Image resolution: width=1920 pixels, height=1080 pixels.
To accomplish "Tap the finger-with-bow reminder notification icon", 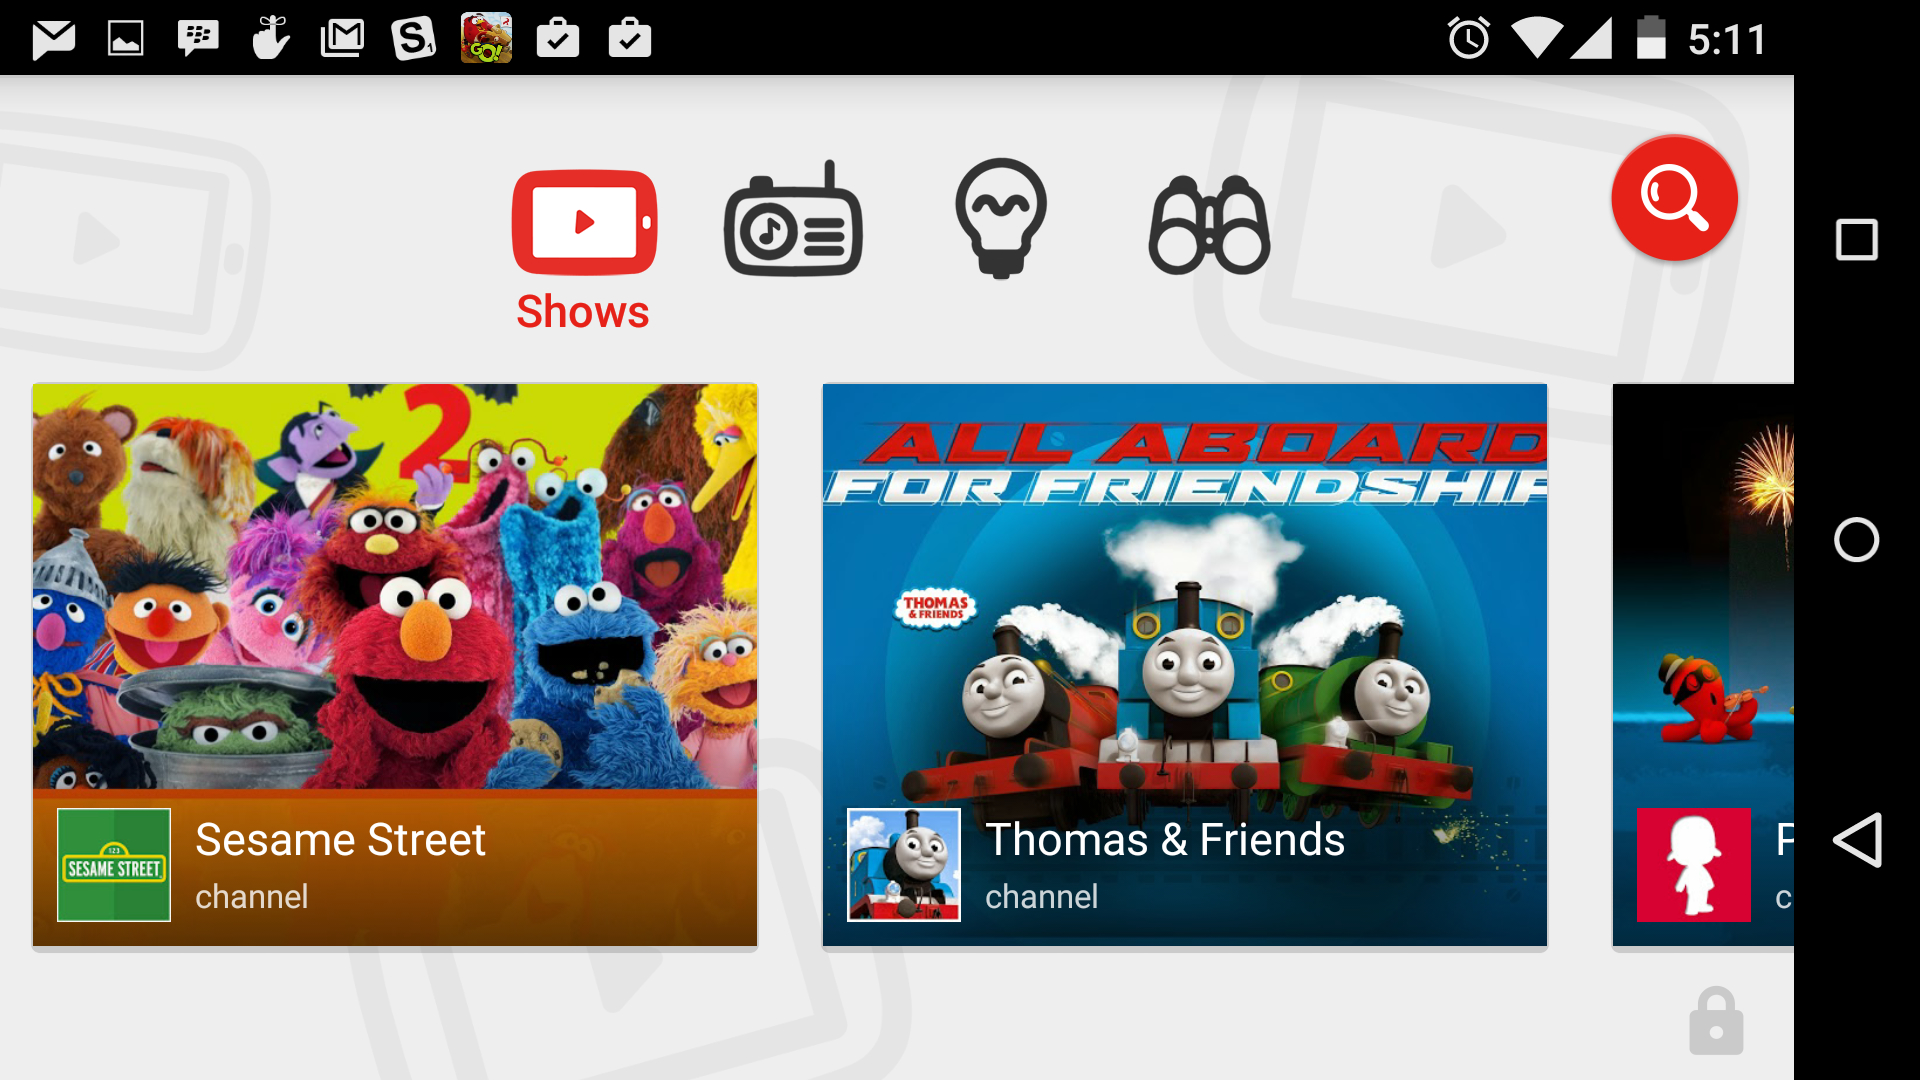I will point(270,38).
